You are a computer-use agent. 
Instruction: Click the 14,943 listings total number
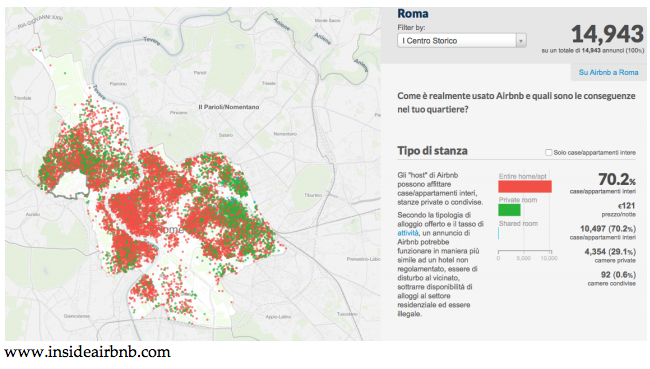[x=607, y=34]
